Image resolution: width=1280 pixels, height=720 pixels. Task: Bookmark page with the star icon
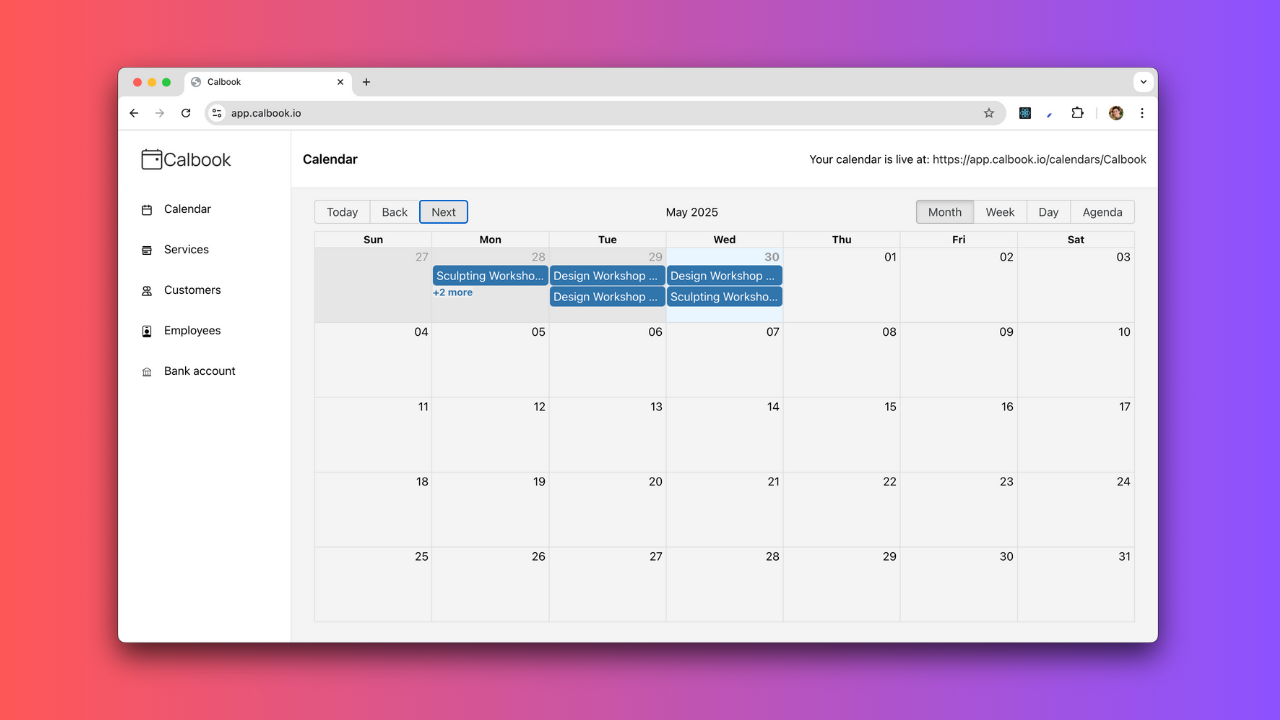point(989,113)
